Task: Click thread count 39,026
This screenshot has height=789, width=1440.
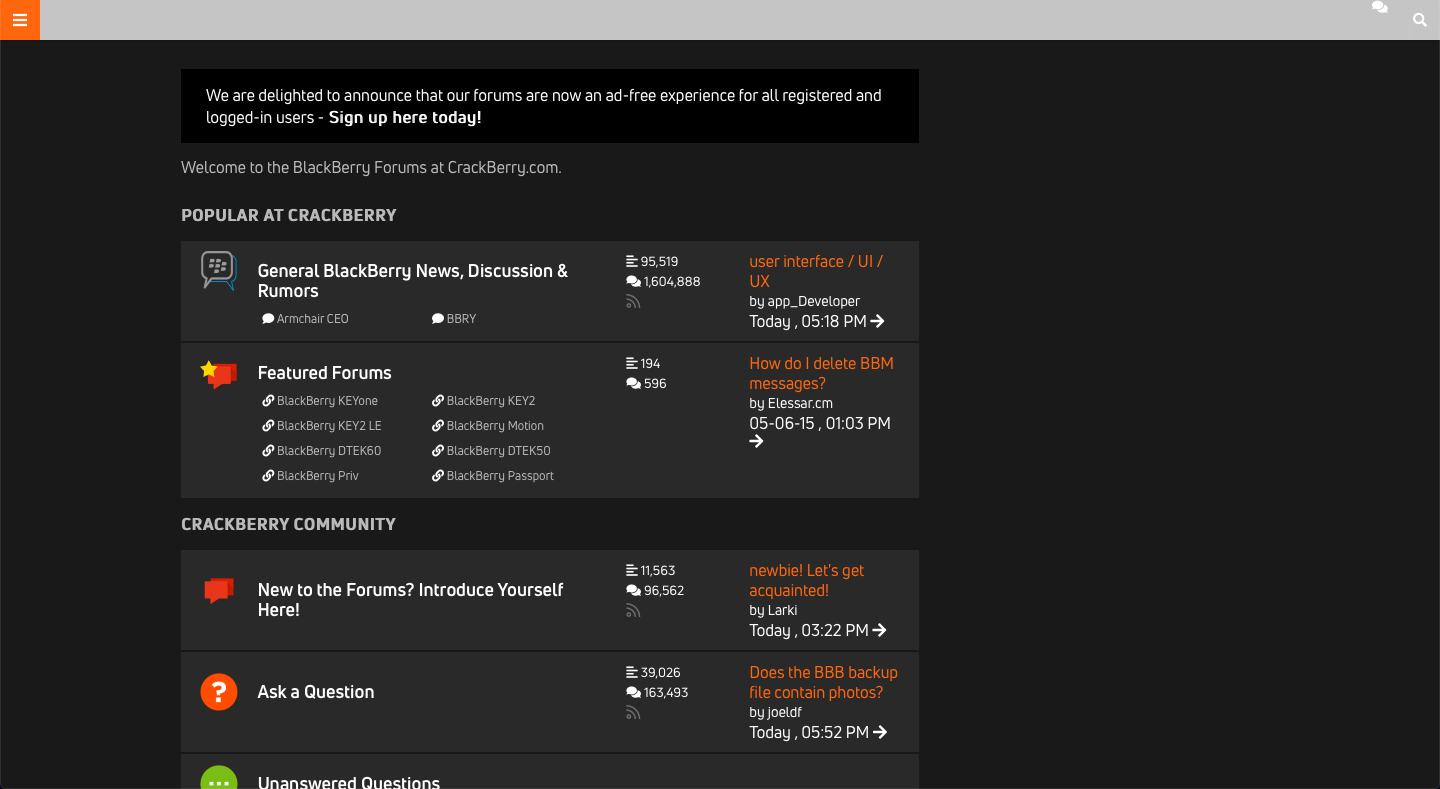Action: pyautogui.click(x=660, y=672)
